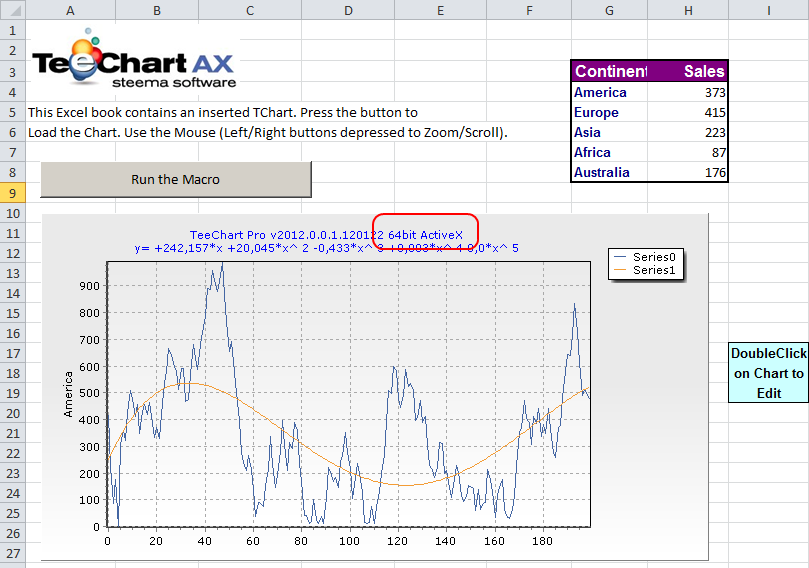Screen dimensions: 809x568
Task: Select column C header
Action: (250, 10)
